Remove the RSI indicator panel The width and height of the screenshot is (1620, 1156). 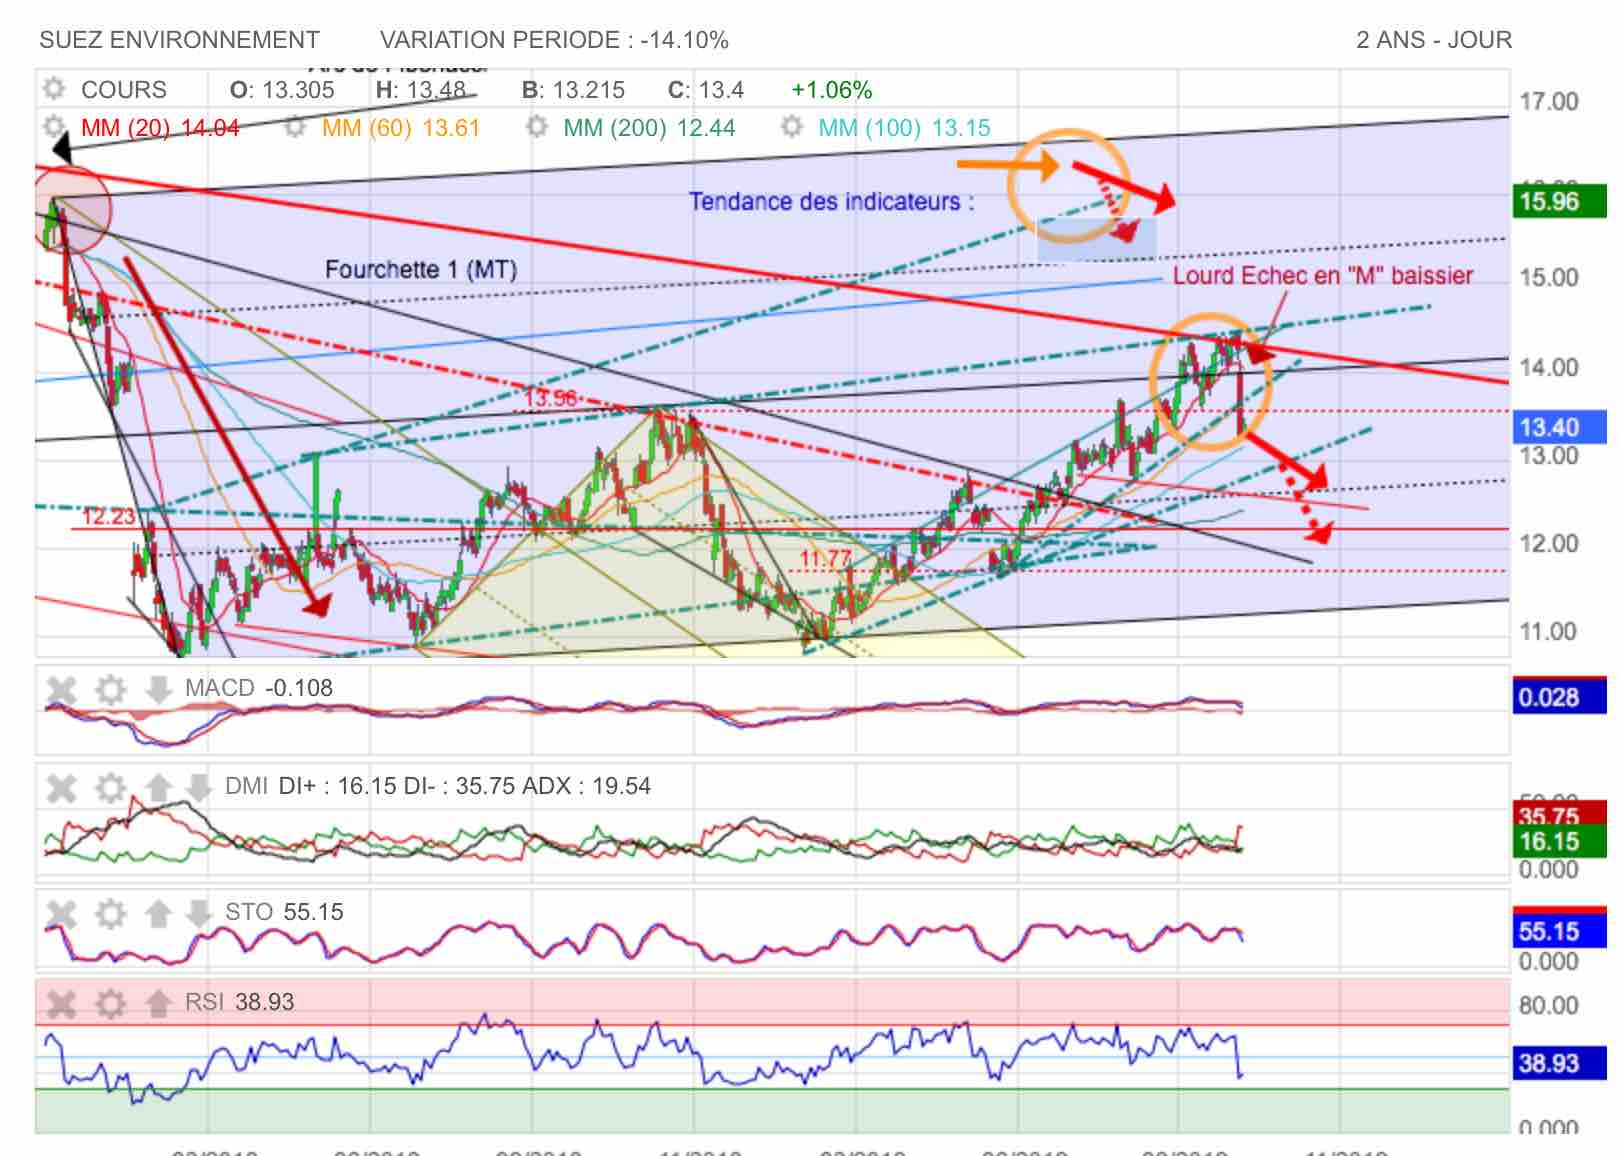coord(62,1003)
